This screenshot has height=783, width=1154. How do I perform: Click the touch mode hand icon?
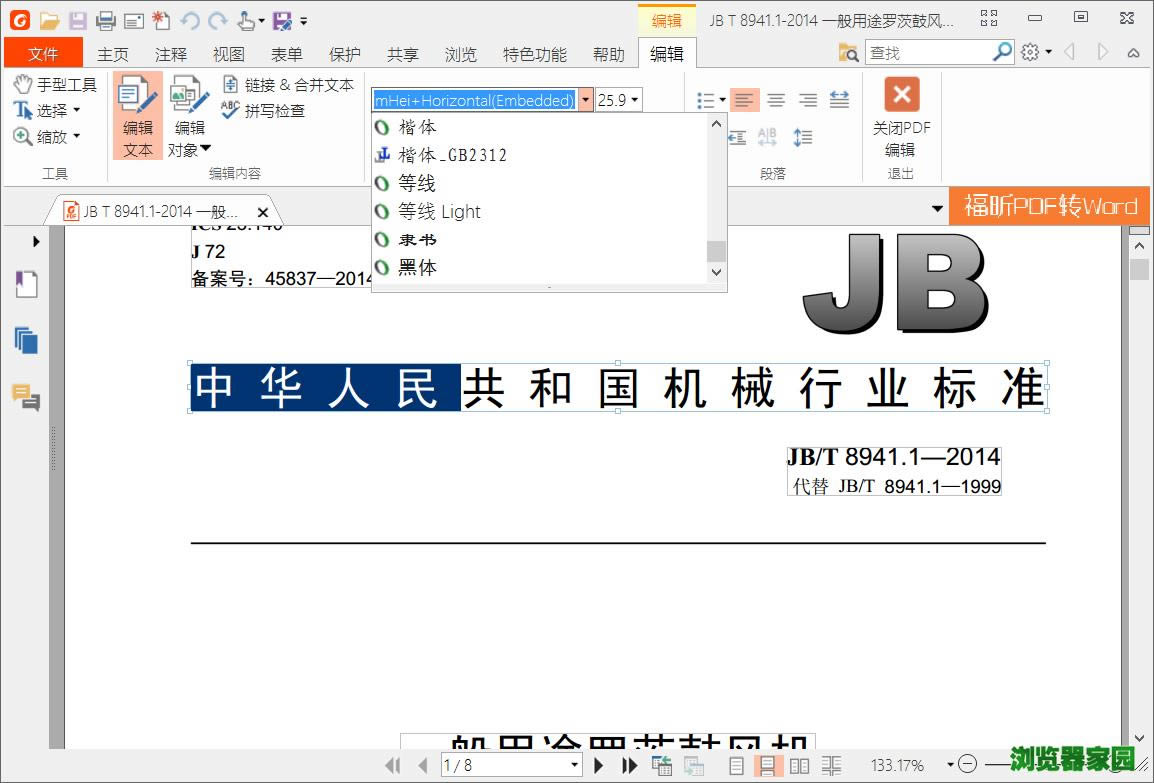(x=246, y=20)
